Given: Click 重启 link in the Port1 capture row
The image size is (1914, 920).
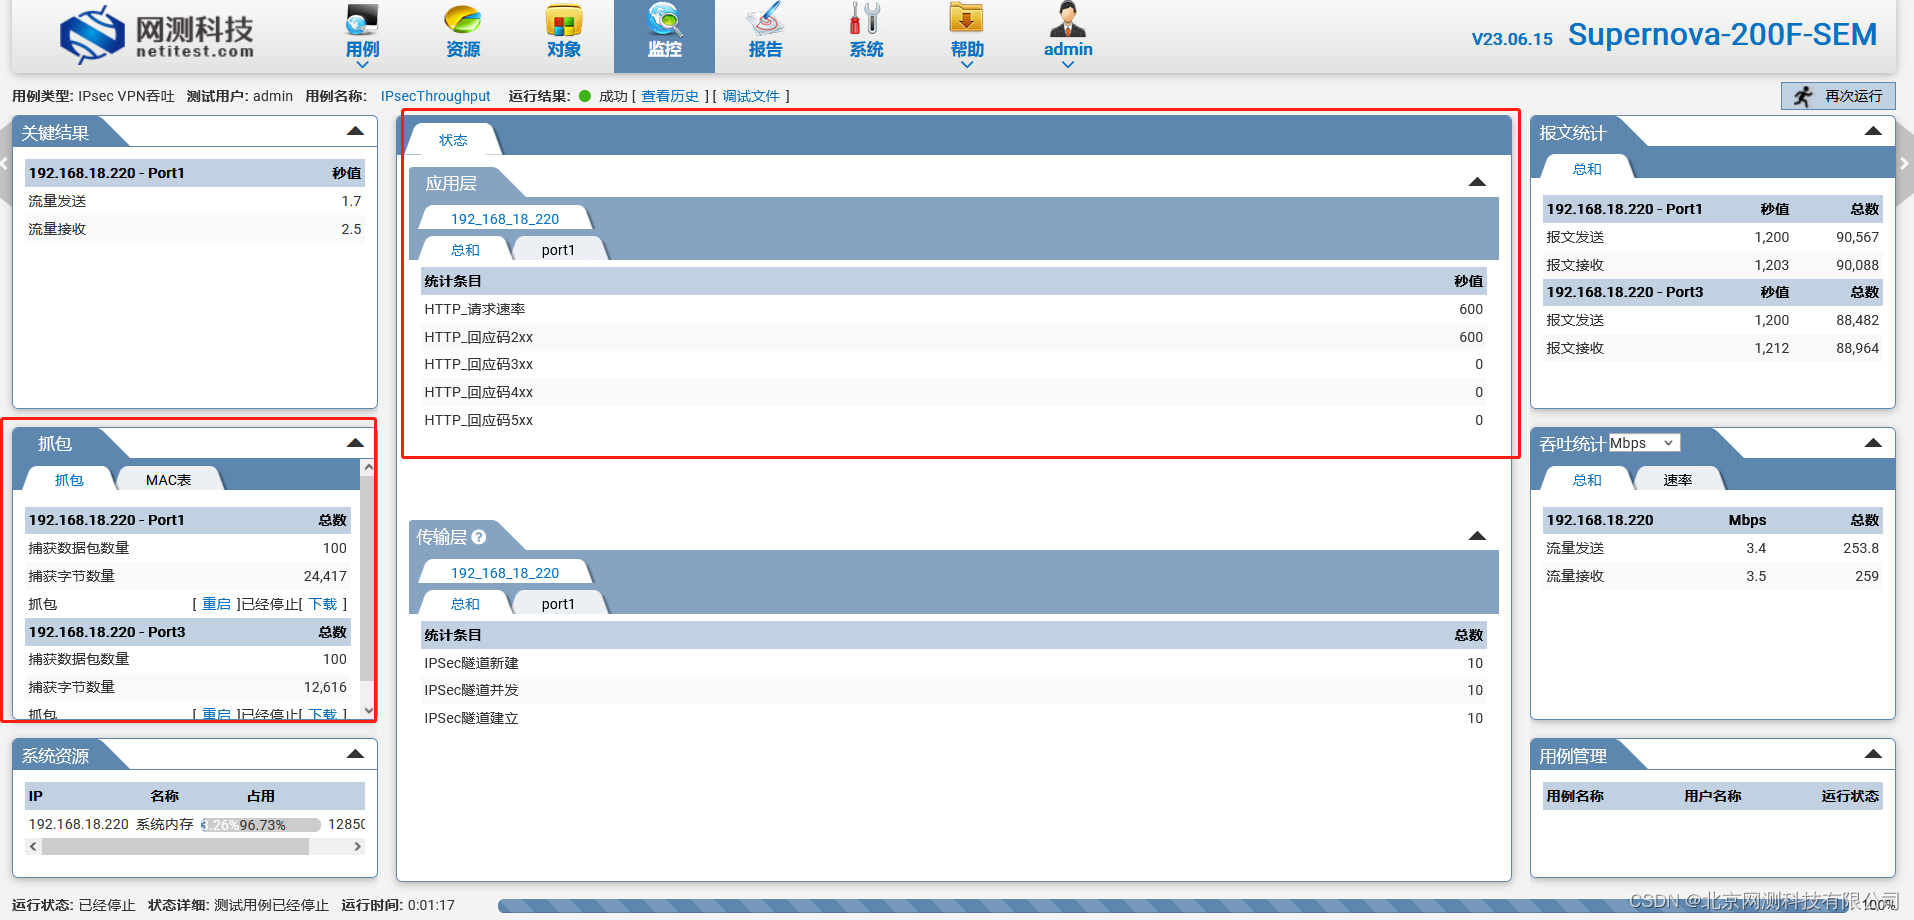Looking at the screenshot, I should click(216, 604).
